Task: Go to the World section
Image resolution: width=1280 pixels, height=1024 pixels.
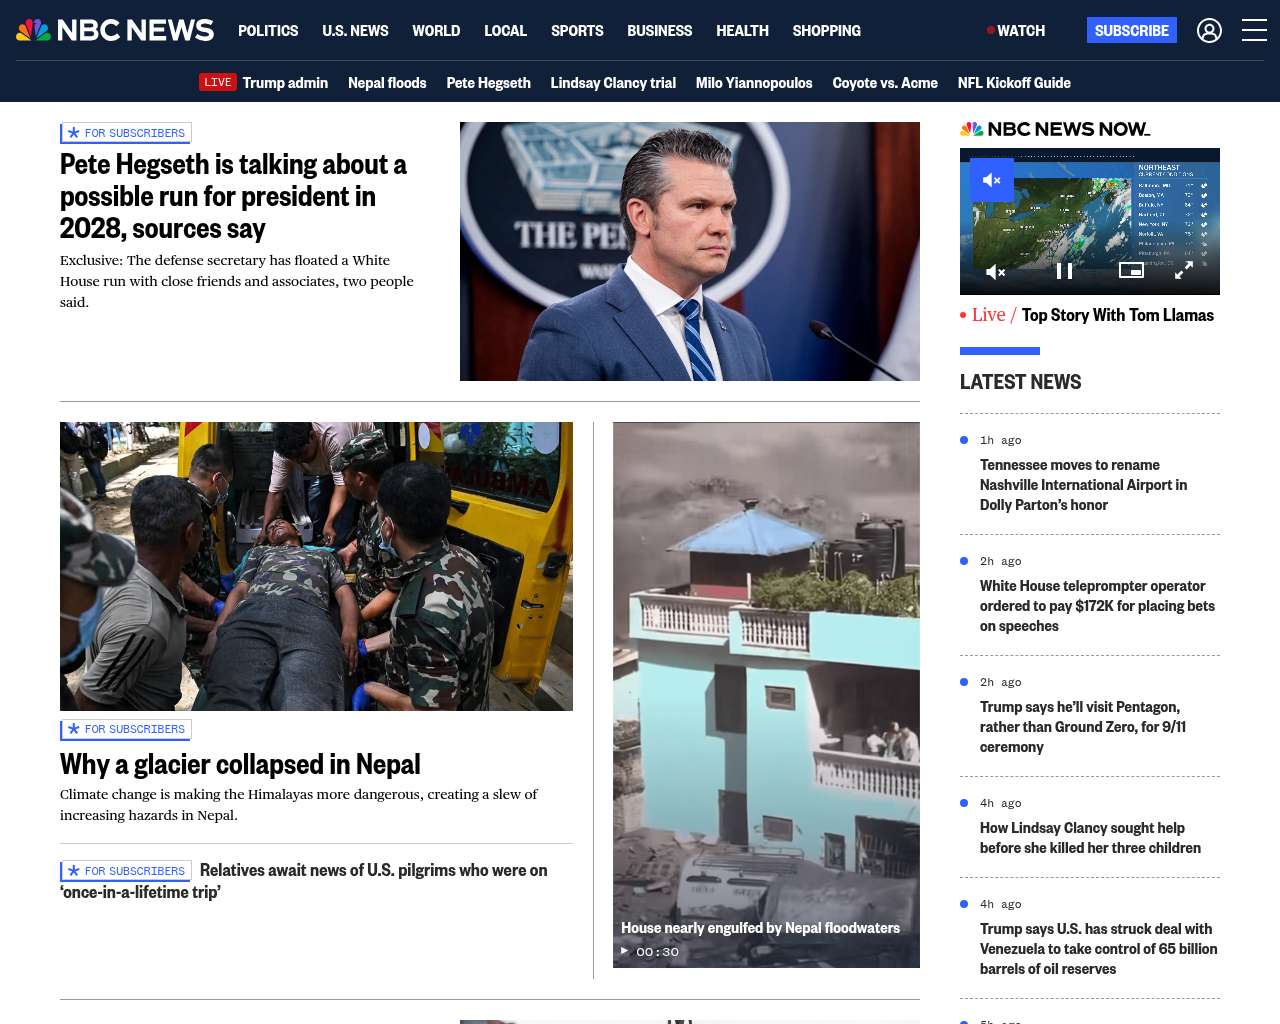Action: [436, 31]
